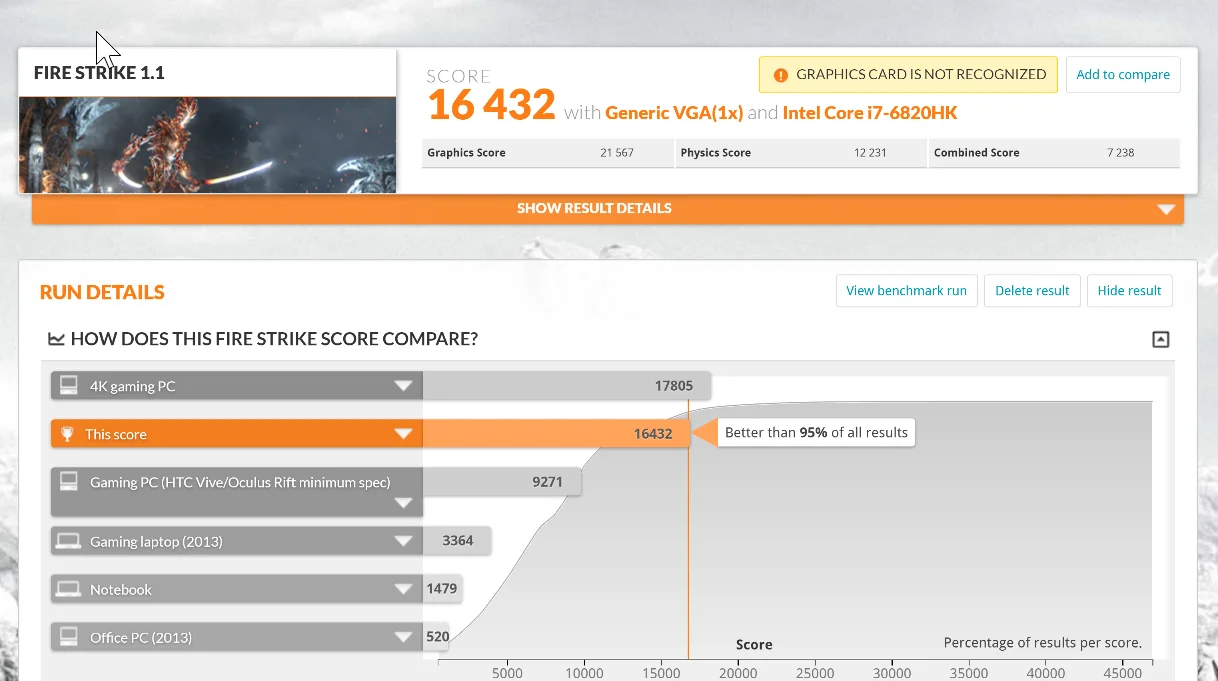
Task: Click the Graphics Score value 21 567
Action: 617,153
